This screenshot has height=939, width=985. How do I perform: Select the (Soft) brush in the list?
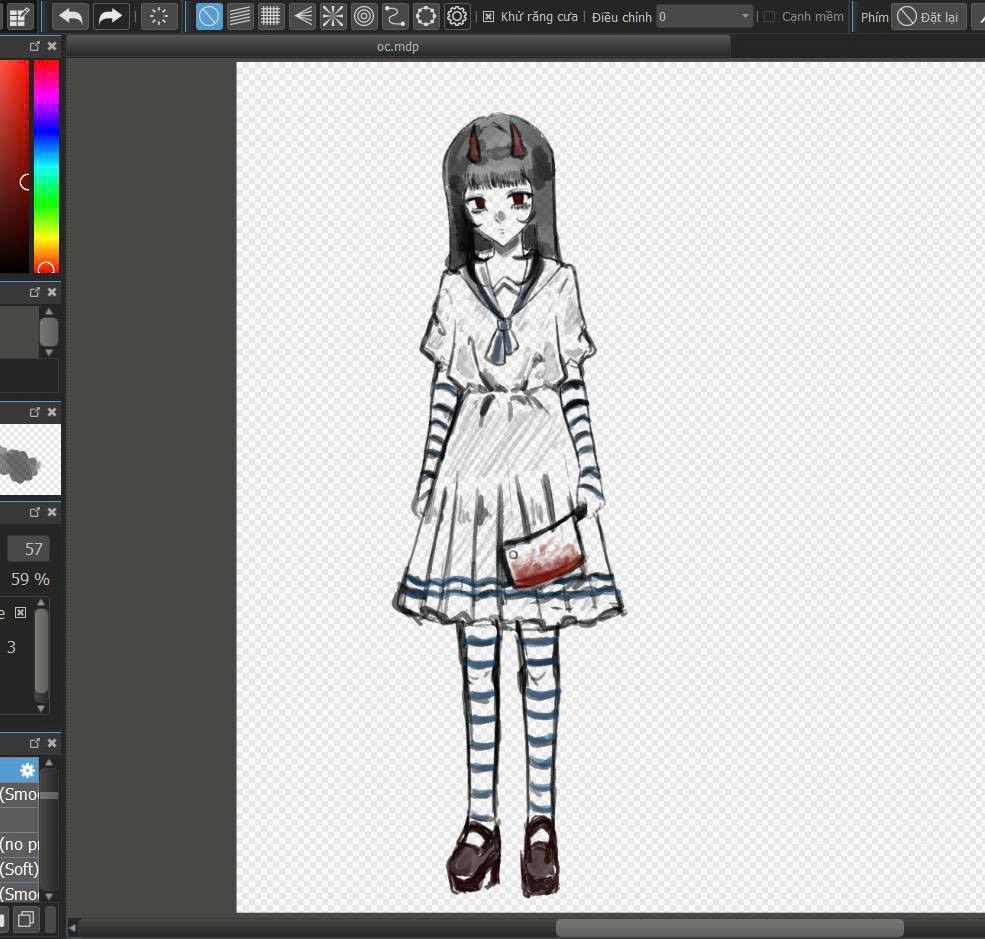tap(19, 869)
